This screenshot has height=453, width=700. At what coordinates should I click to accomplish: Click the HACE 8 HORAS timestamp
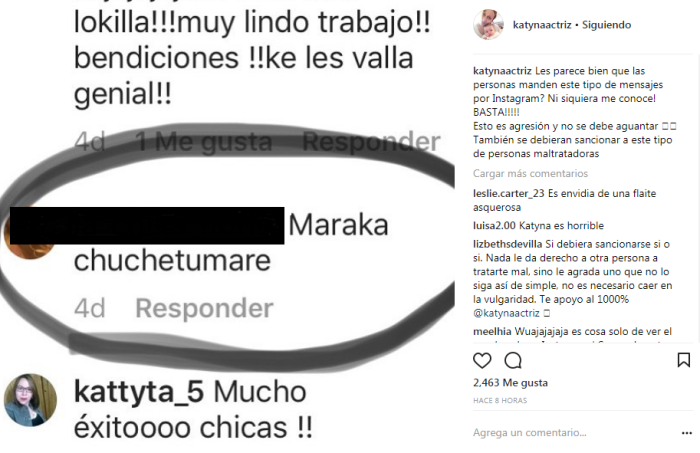[500, 400]
